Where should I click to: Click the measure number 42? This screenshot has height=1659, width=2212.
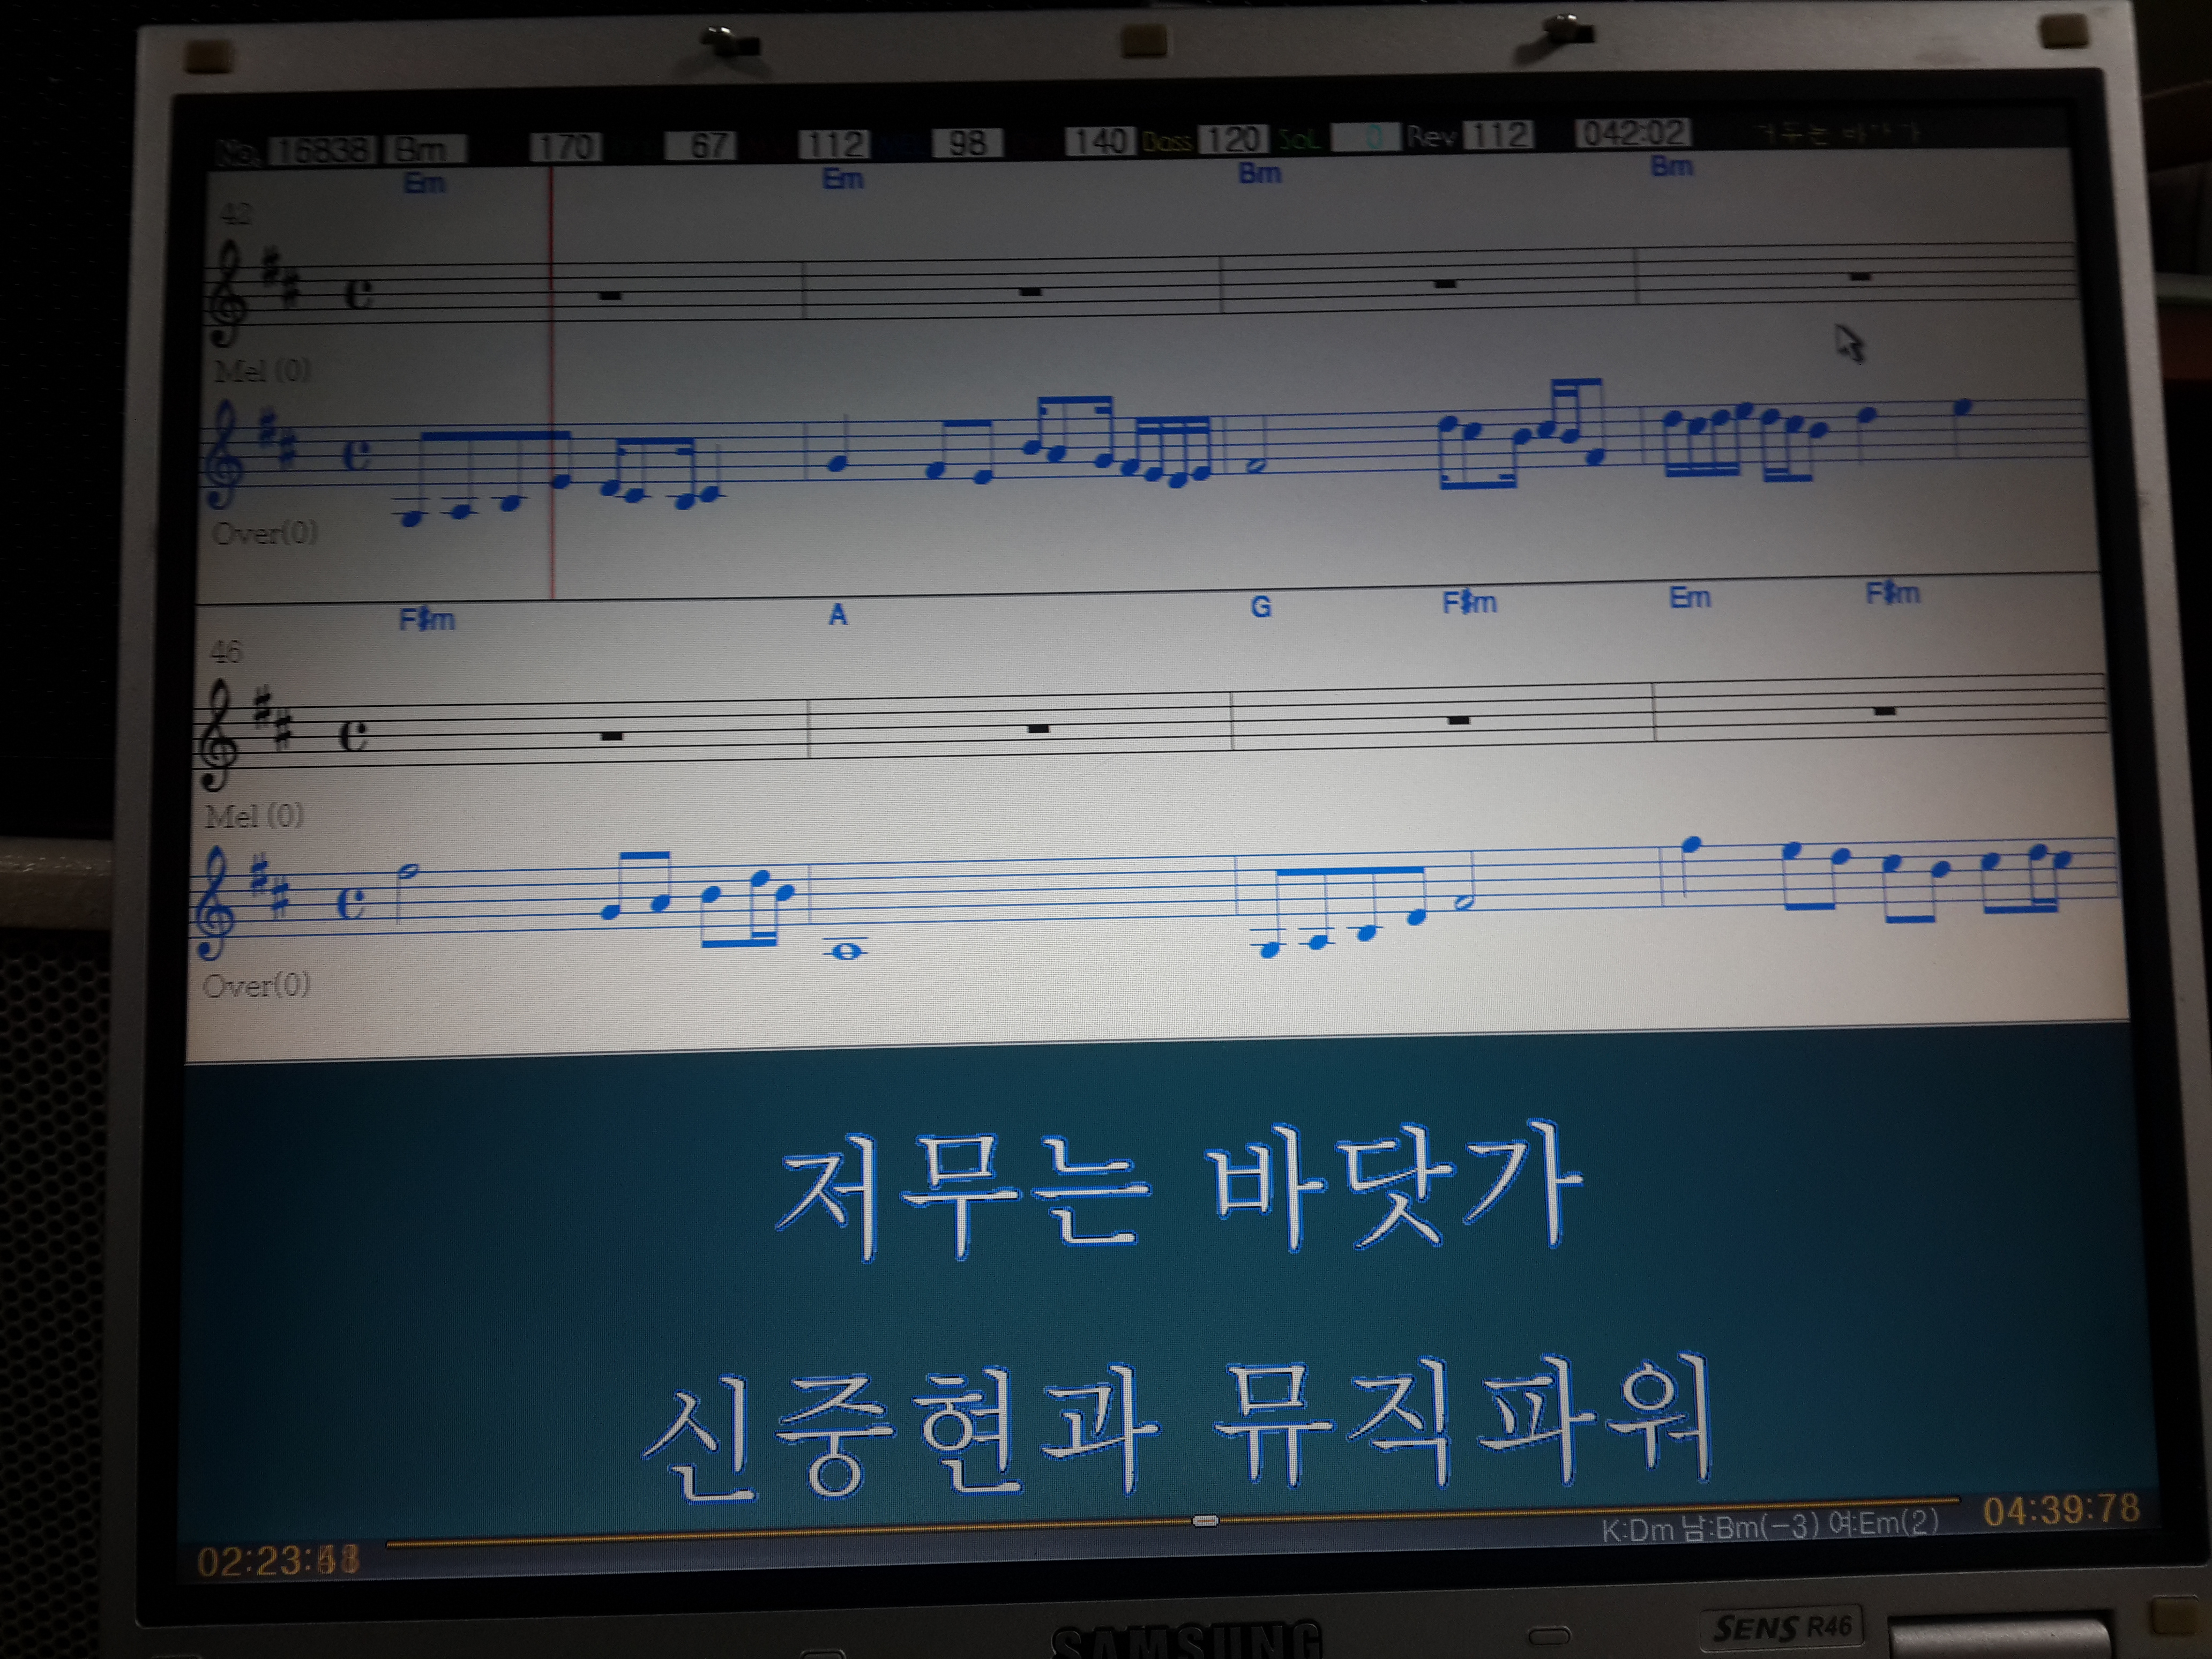click(236, 214)
